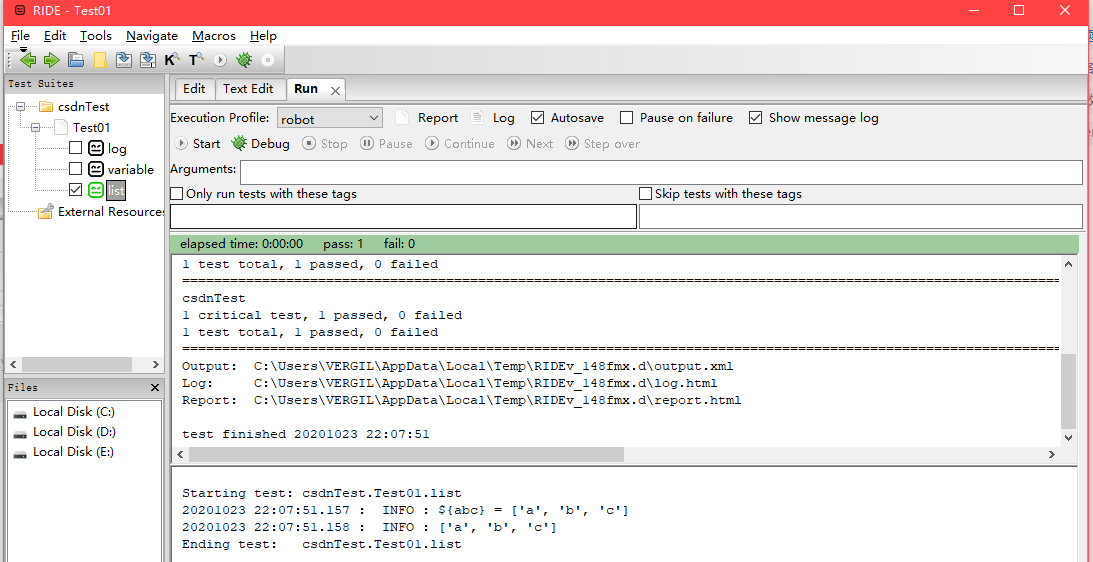The width and height of the screenshot is (1093, 562).
Task: Click the RIDE app icon in title bar
Action: click(22, 10)
